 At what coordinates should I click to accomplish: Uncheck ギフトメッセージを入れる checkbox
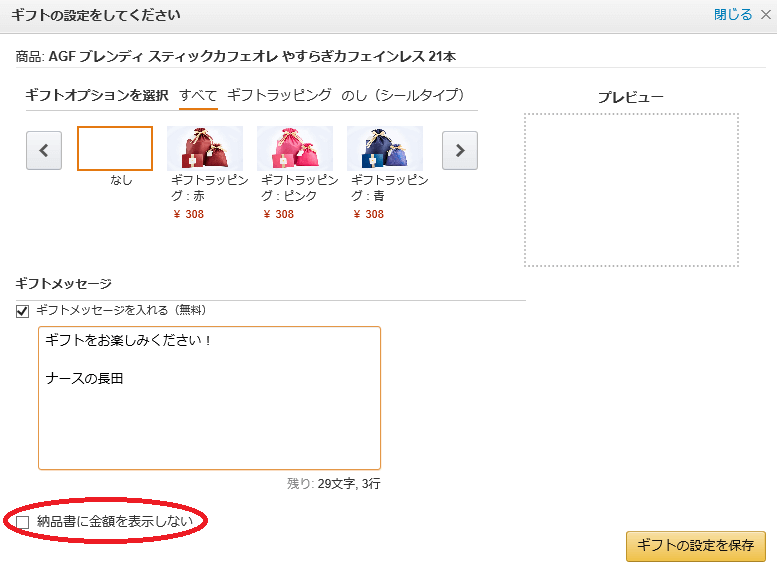23,311
